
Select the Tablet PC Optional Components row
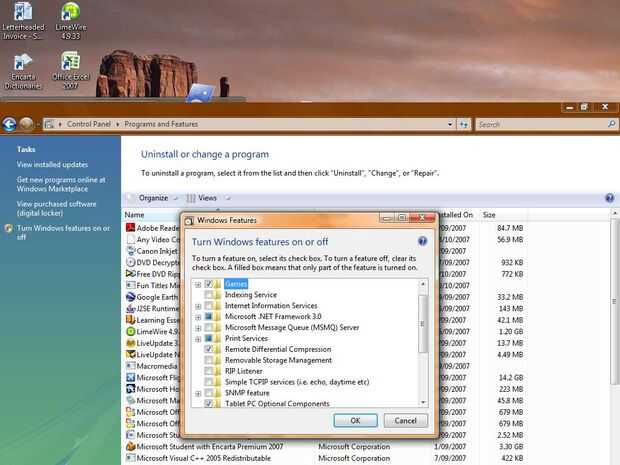point(277,403)
